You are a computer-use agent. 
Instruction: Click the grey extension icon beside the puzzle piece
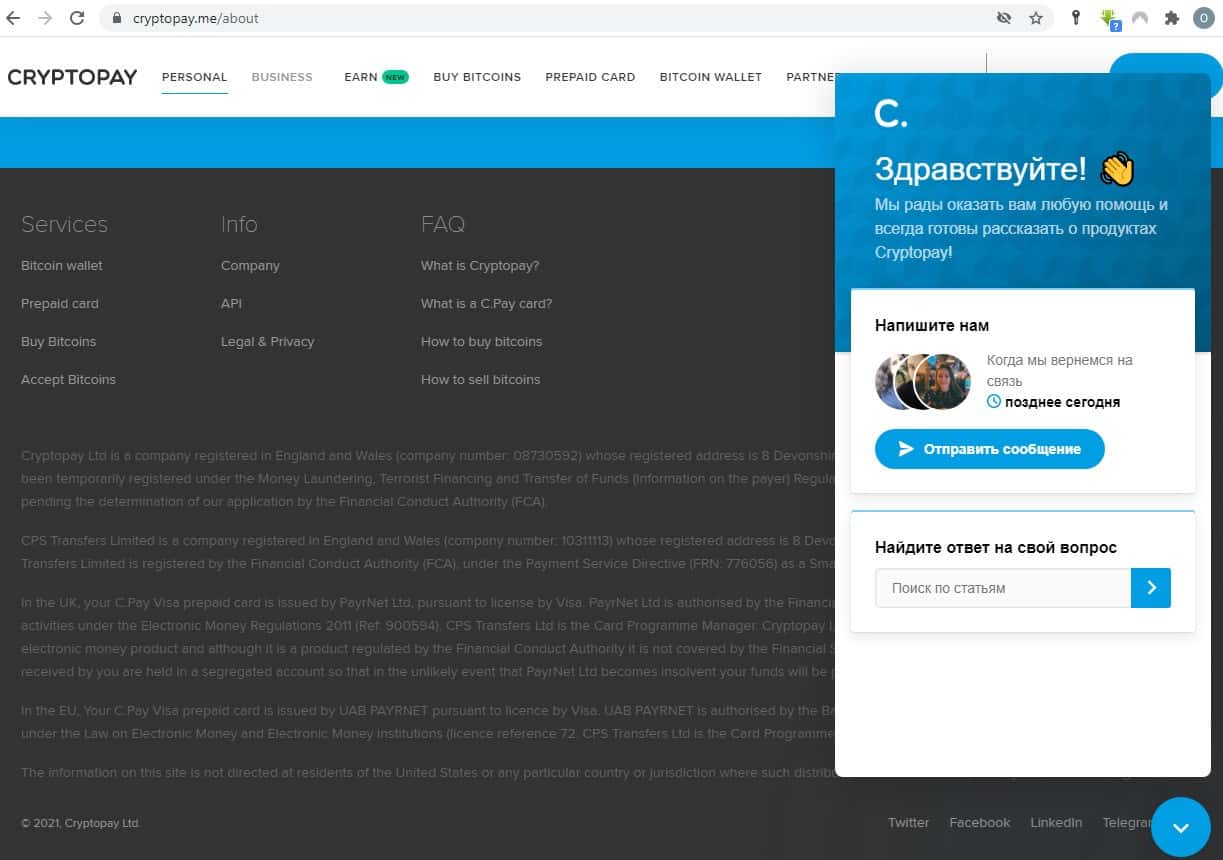coord(1140,18)
